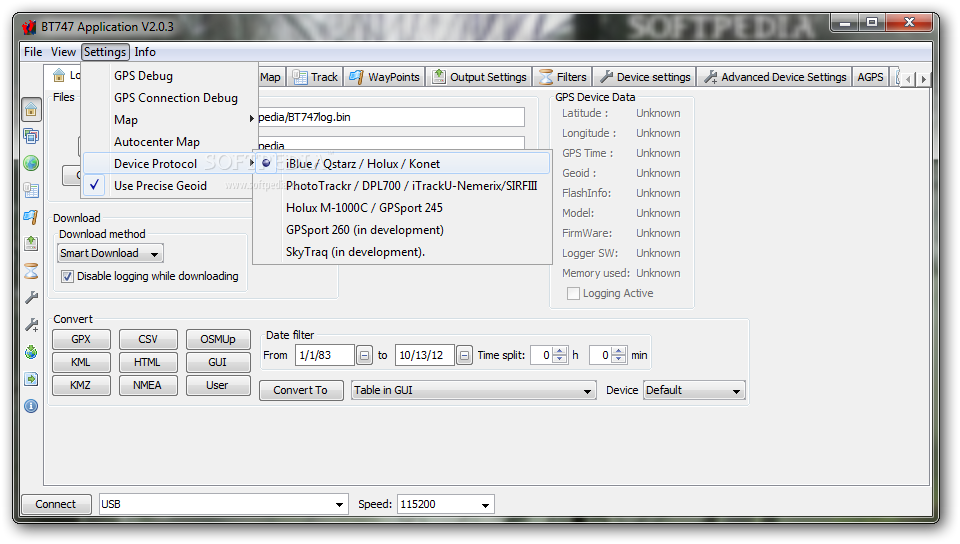Click the stacked windows icon in sidebar
This screenshot has height=544, width=960.
click(31, 136)
